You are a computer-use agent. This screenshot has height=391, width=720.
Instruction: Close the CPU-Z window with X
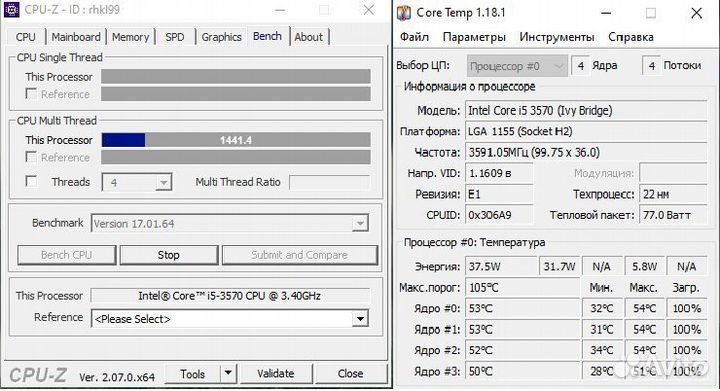tap(368, 10)
